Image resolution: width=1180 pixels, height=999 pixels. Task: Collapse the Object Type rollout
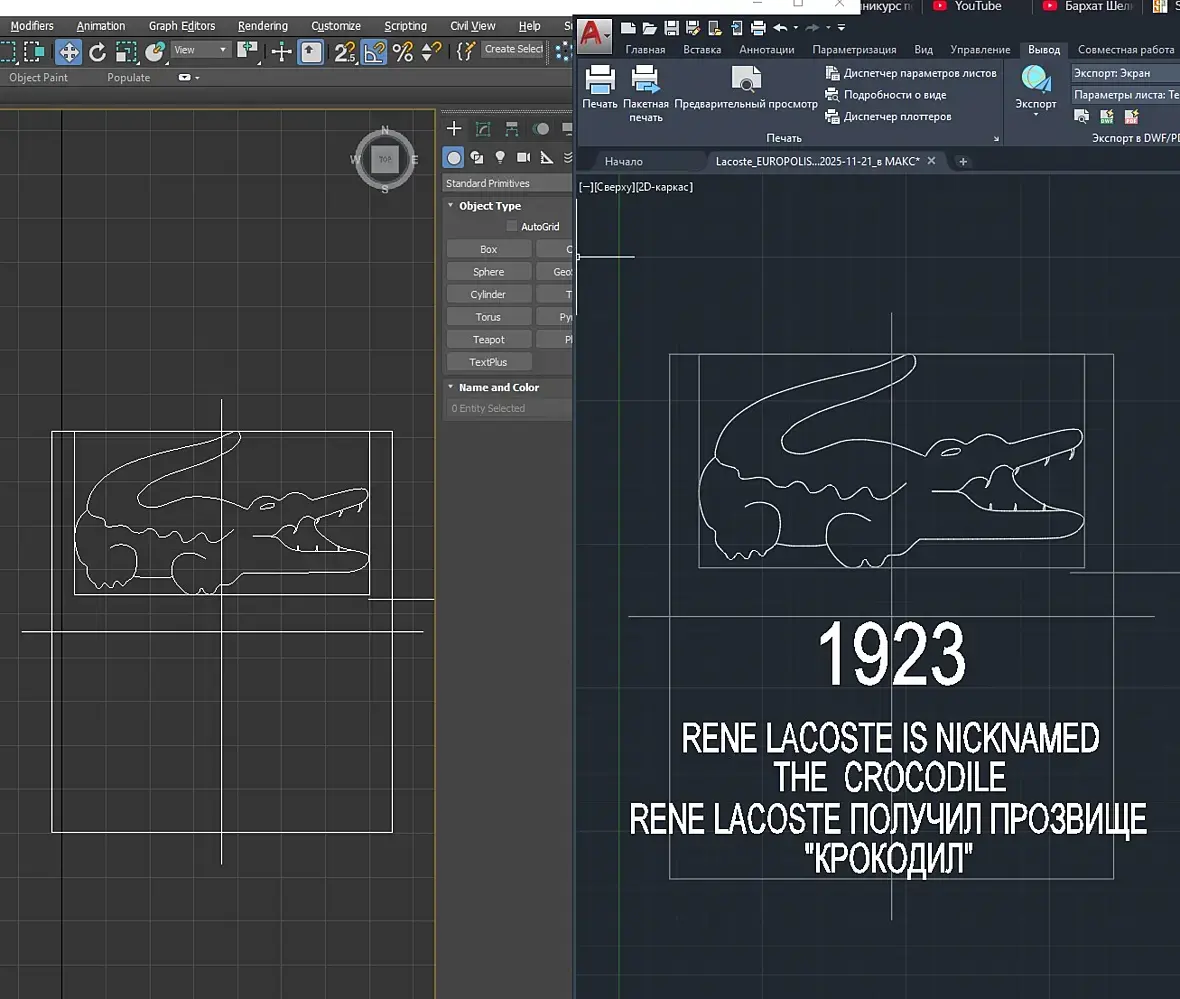pos(490,206)
